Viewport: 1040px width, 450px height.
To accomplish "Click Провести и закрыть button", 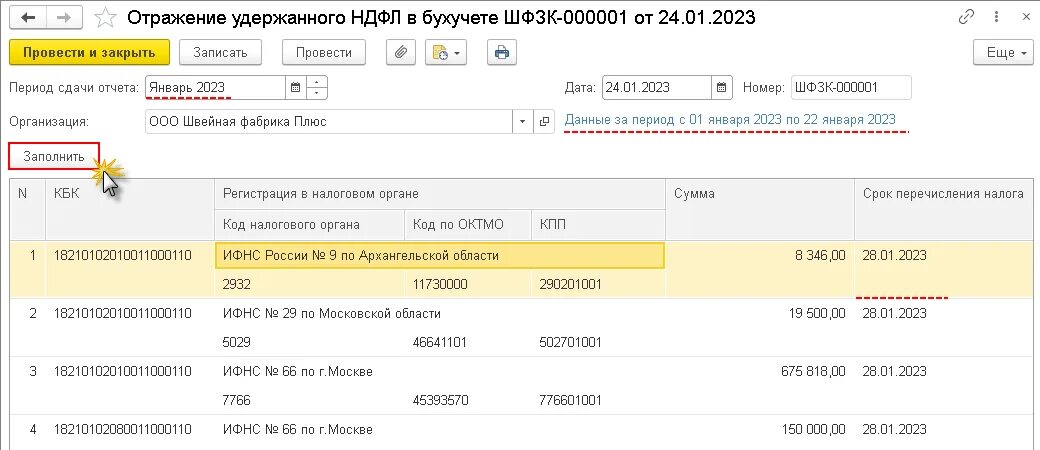I will [x=90, y=52].
